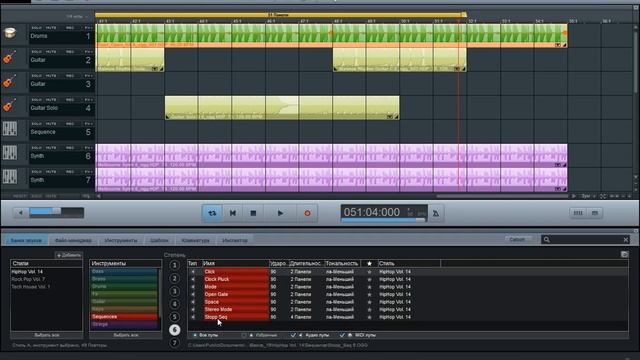Viewport: 640px width, 360px height.
Task: Open FX dropdown on Guitar track 3
Action: (89, 76)
